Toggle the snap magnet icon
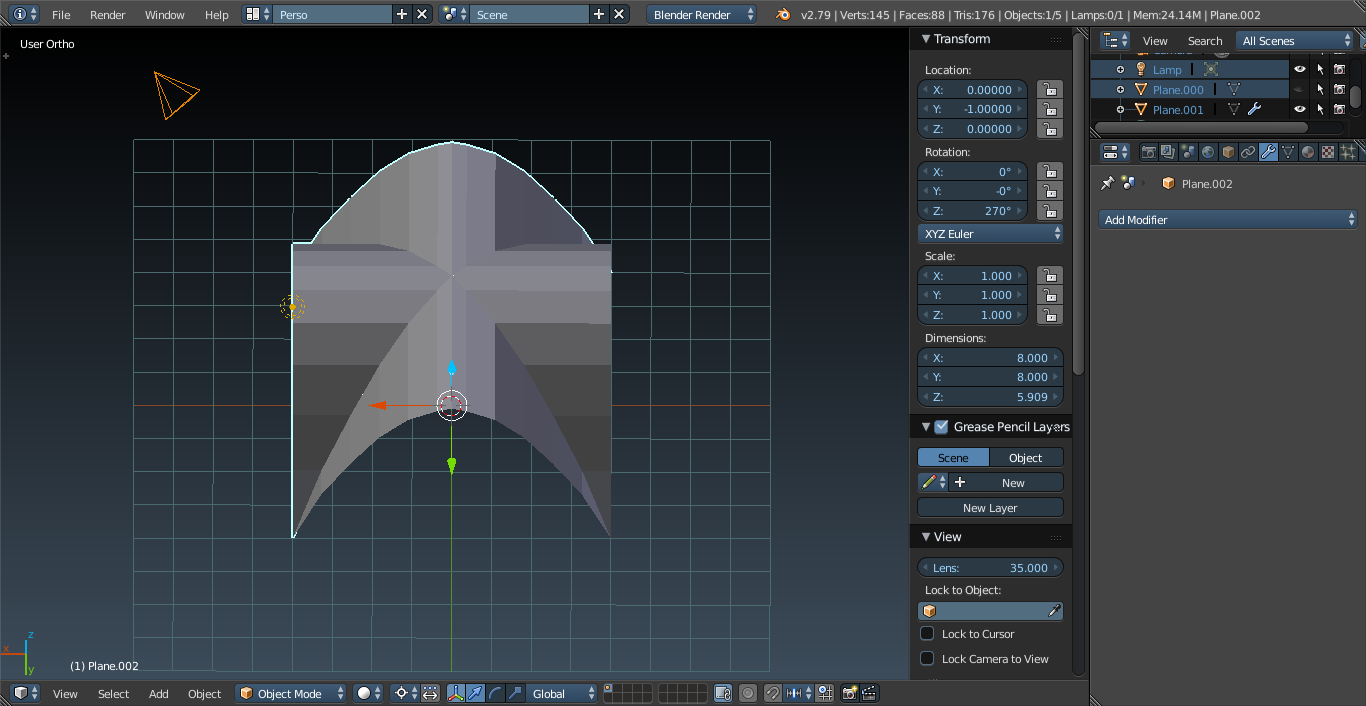The width and height of the screenshot is (1366, 706). (x=773, y=693)
